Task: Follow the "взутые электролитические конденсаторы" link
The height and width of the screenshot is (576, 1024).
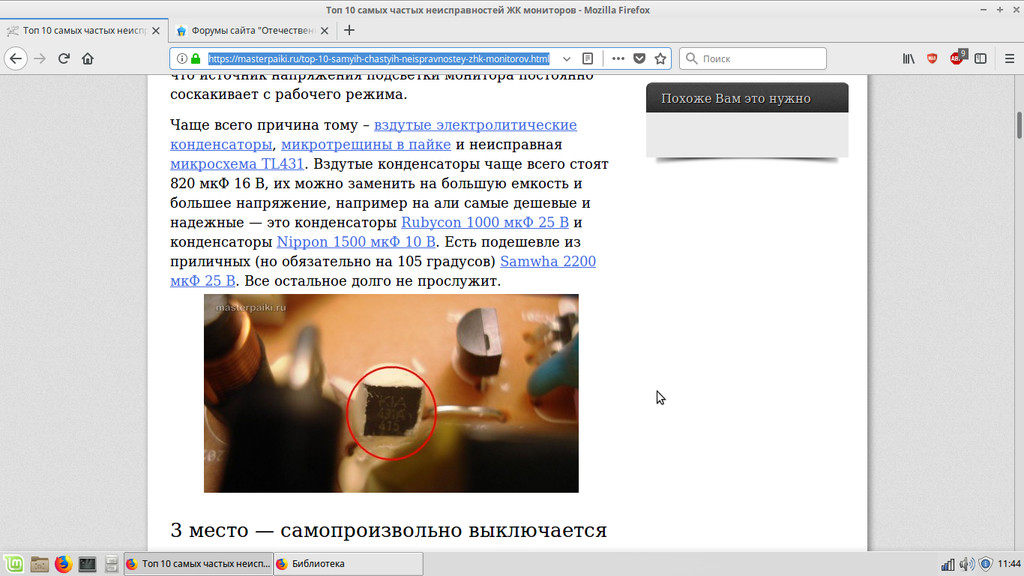Action: coord(374,135)
